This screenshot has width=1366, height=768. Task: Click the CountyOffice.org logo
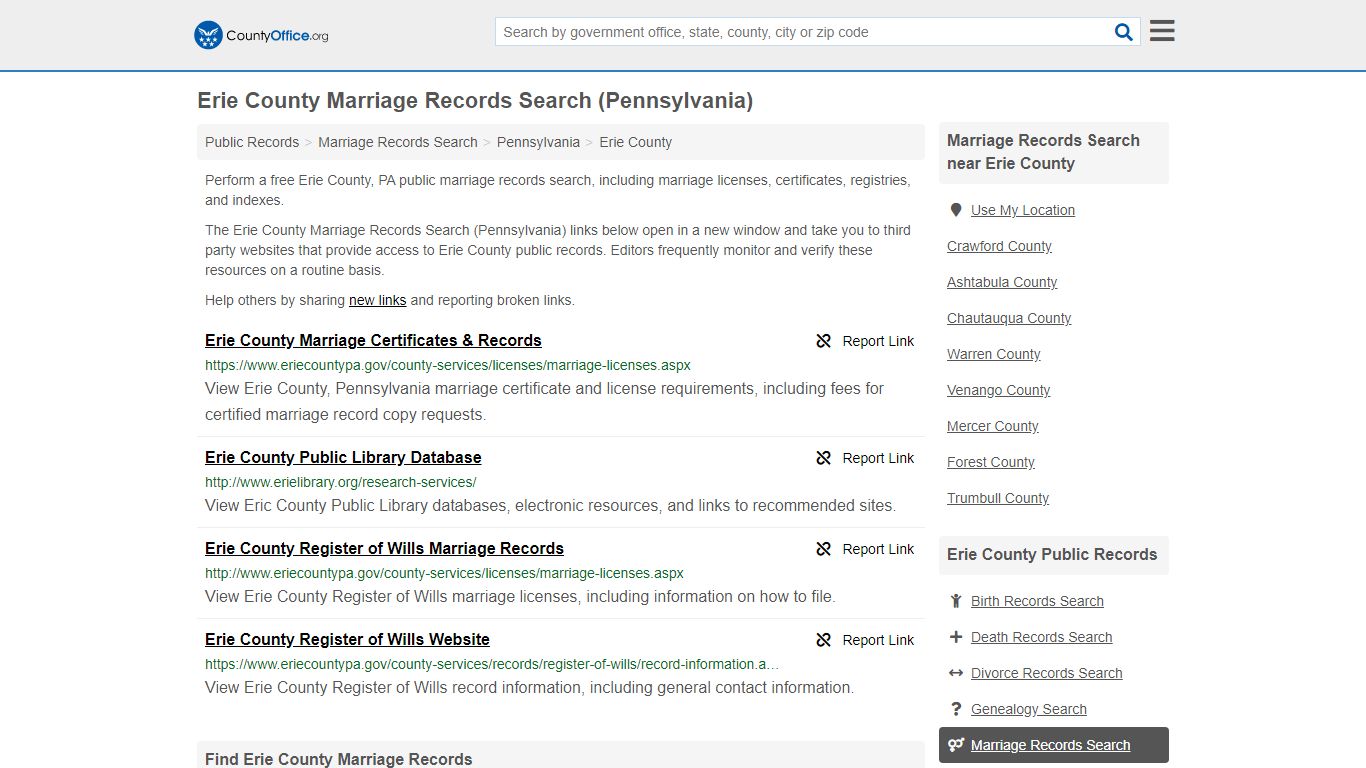pos(261,35)
